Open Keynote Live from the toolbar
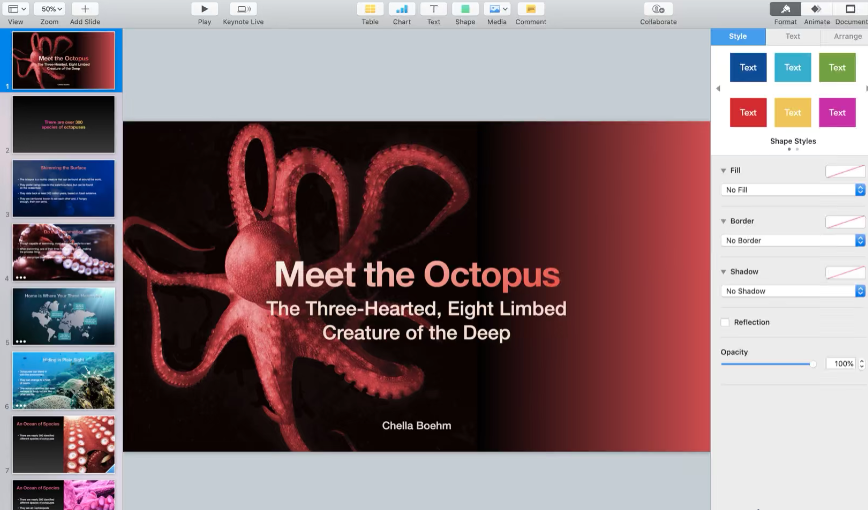Screen dimensions: 868x510 244,9
